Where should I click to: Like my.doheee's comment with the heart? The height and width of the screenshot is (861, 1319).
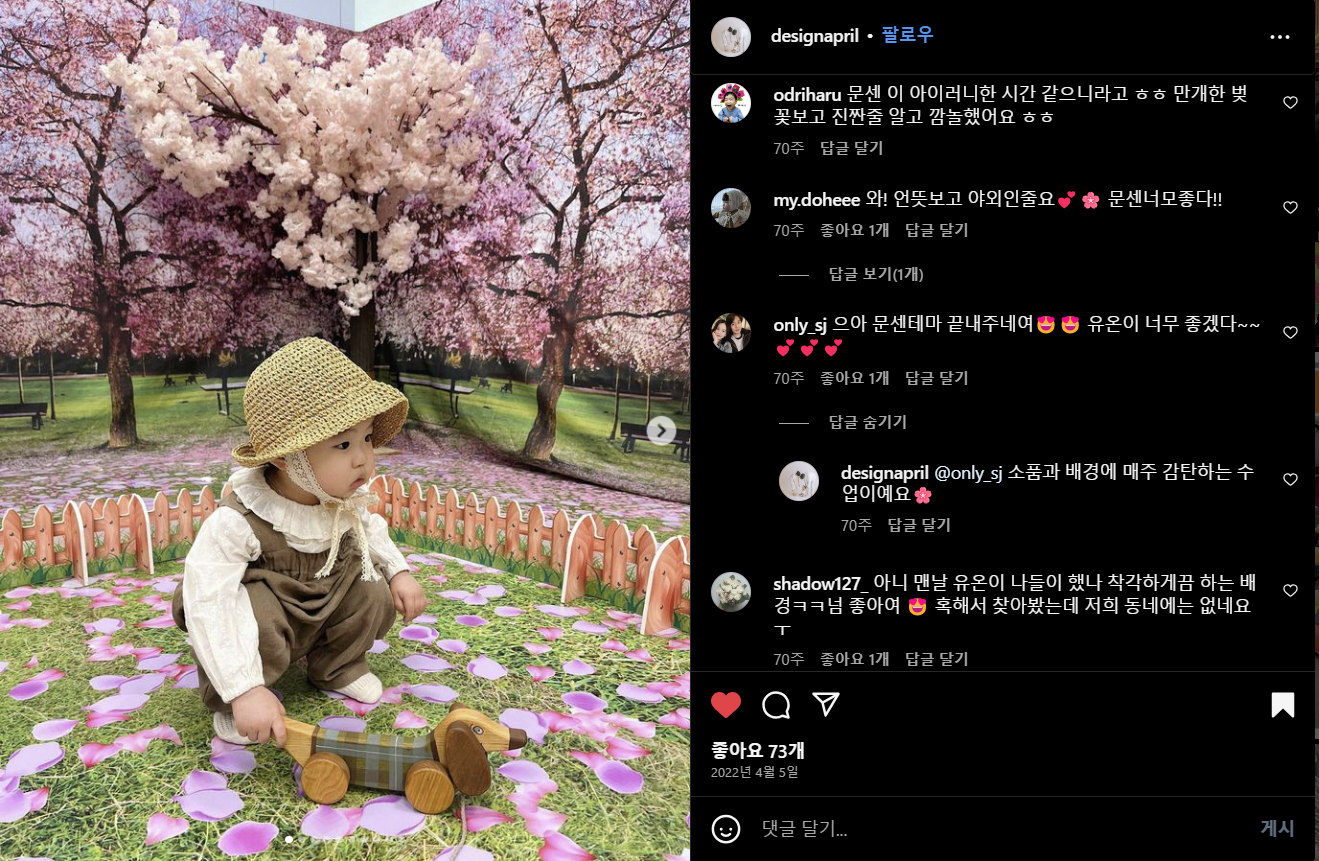[x=1290, y=208]
